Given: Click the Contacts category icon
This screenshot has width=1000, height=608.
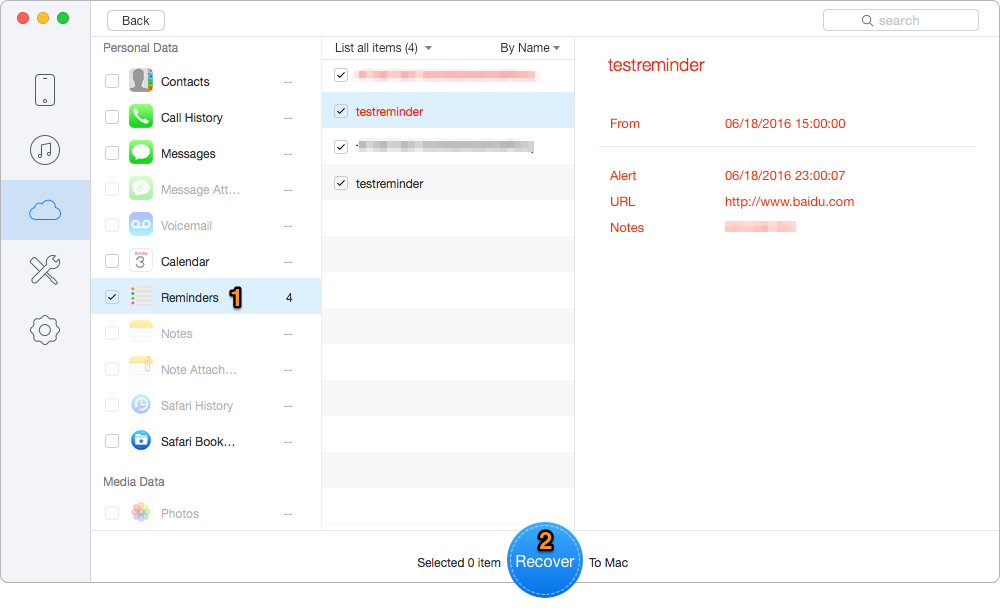Looking at the screenshot, I should coord(141,81).
